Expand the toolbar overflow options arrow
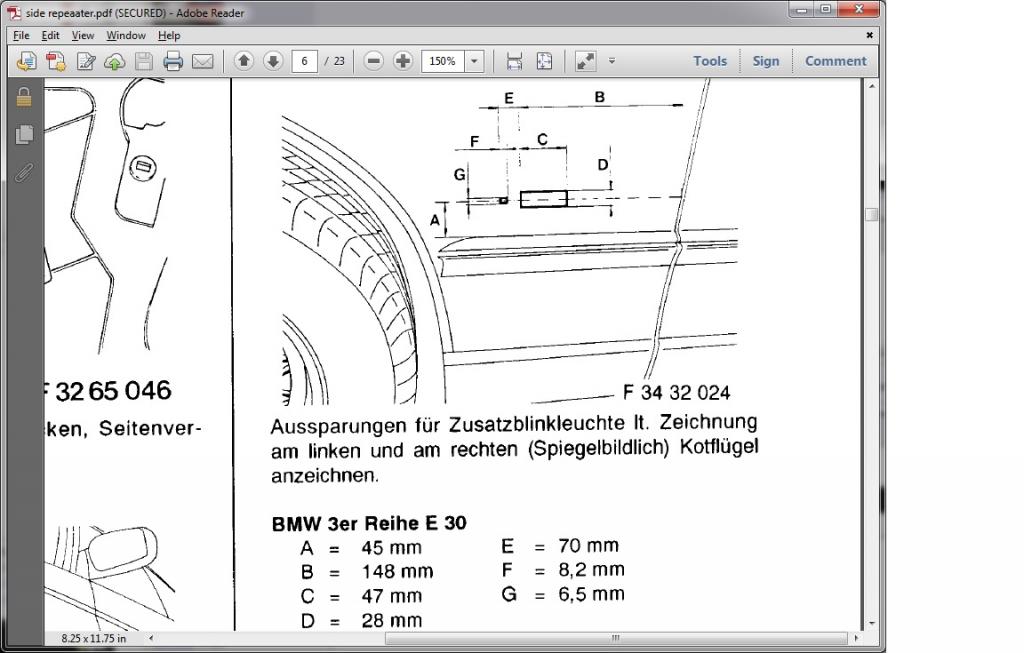Image resolution: width=1024 pixels, height=653 pixels. (612, 61)
